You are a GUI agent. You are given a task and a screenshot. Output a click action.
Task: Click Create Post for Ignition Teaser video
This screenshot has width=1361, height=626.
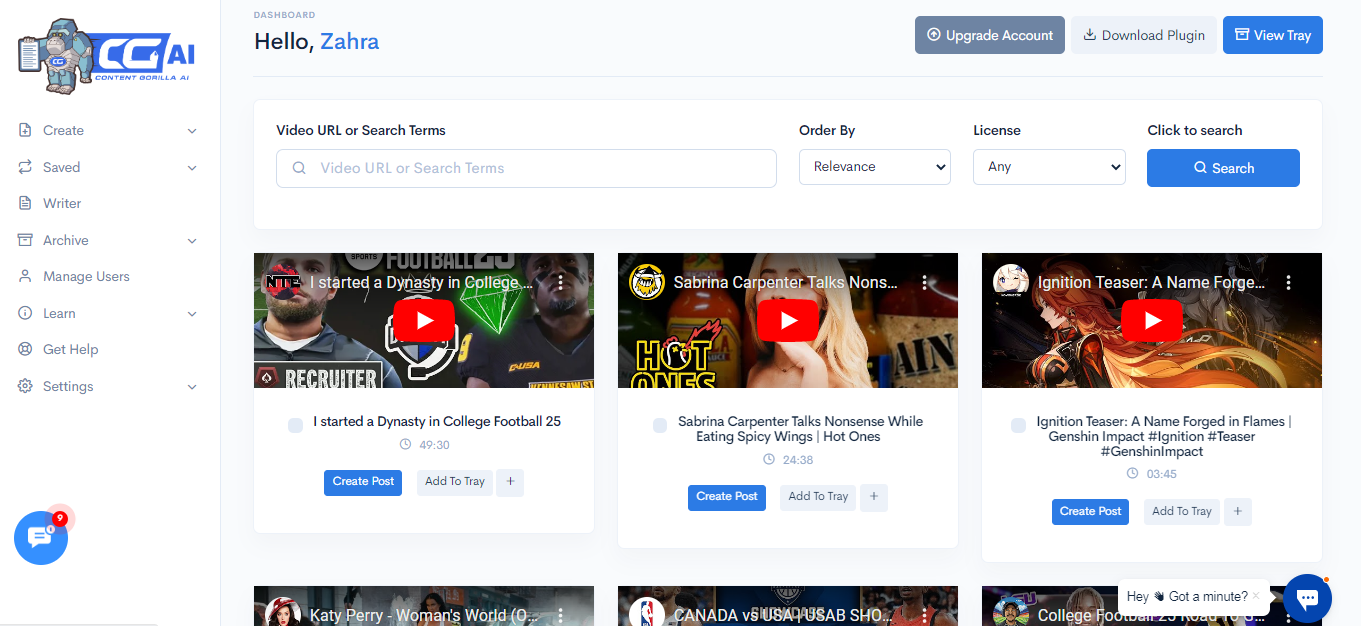(1091, 512)
